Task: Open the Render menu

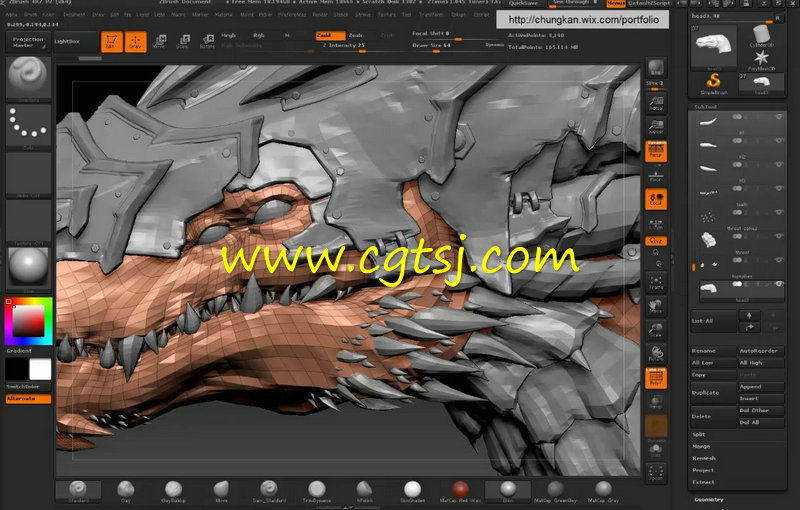Action: [x=320, y=15]
